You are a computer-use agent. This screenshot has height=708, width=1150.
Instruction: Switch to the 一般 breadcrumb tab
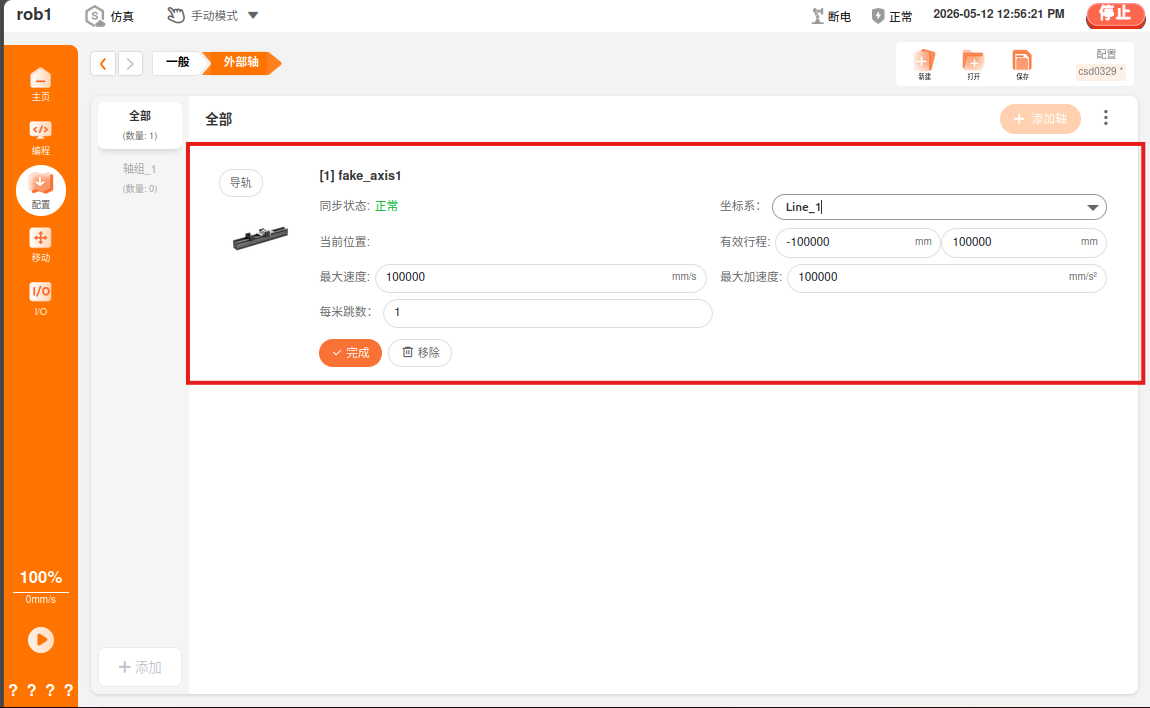point(177,62)
